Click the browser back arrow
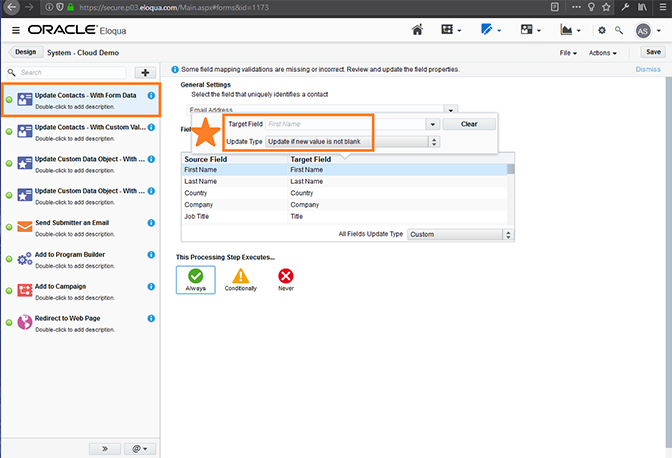 (12, 7)
